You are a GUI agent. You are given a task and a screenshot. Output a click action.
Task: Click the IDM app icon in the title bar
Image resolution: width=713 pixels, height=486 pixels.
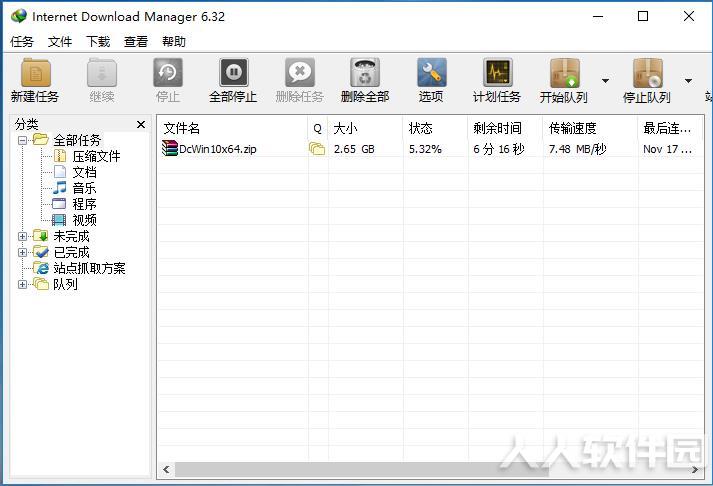[x=19, y=16]
